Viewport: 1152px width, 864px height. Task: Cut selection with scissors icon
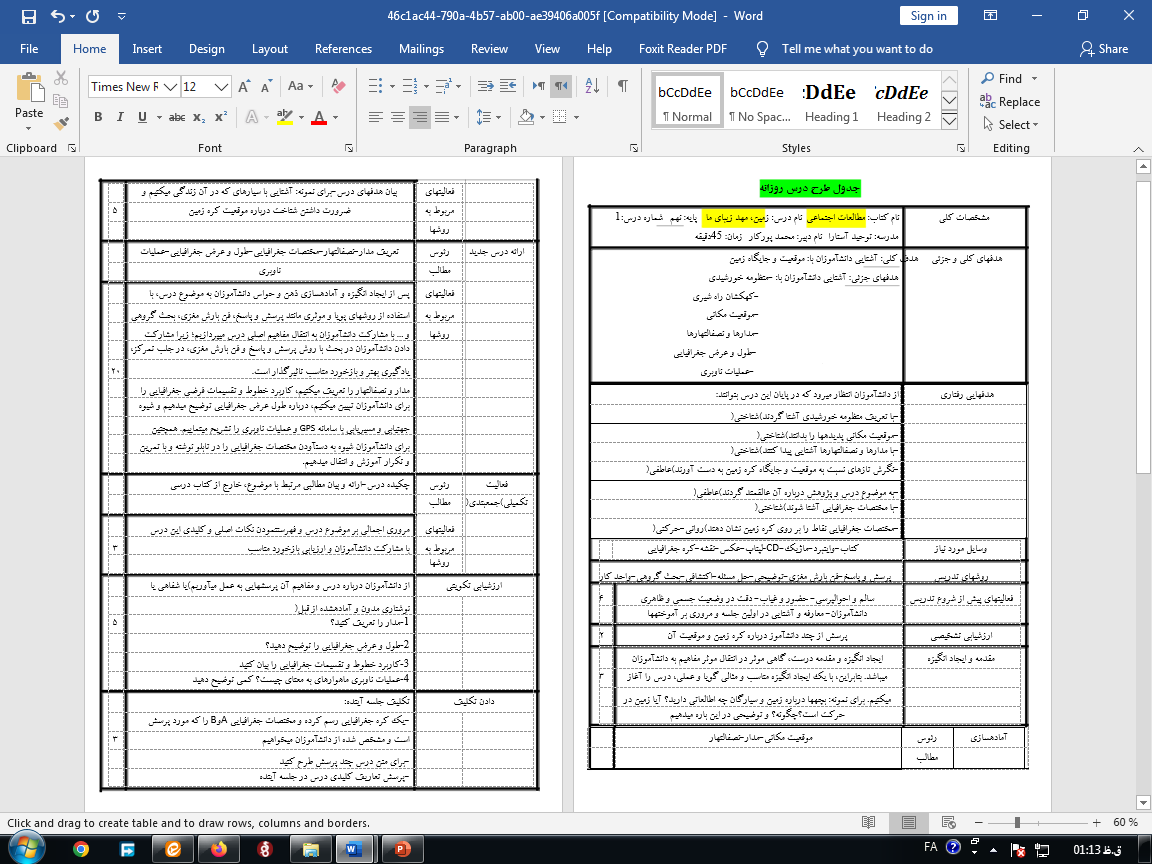coord(61,78)
